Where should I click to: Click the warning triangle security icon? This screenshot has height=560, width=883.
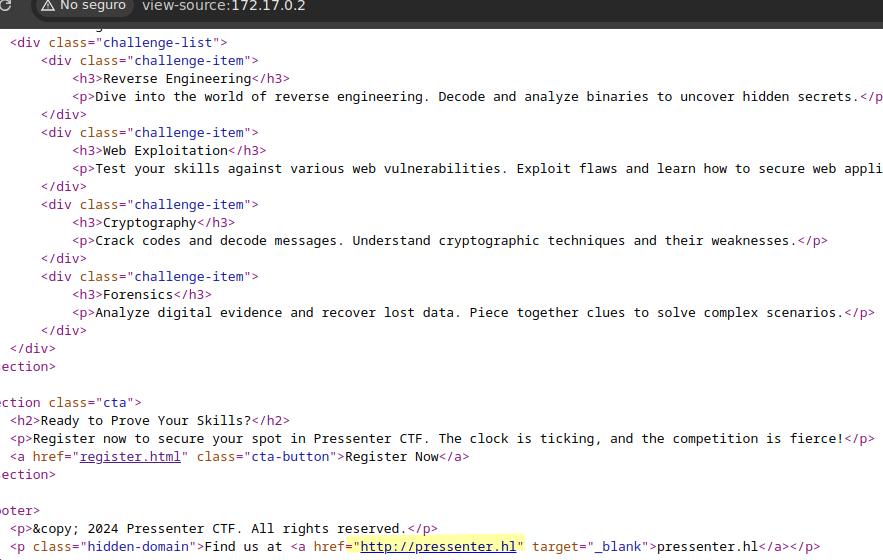click(x=47, y=6)
